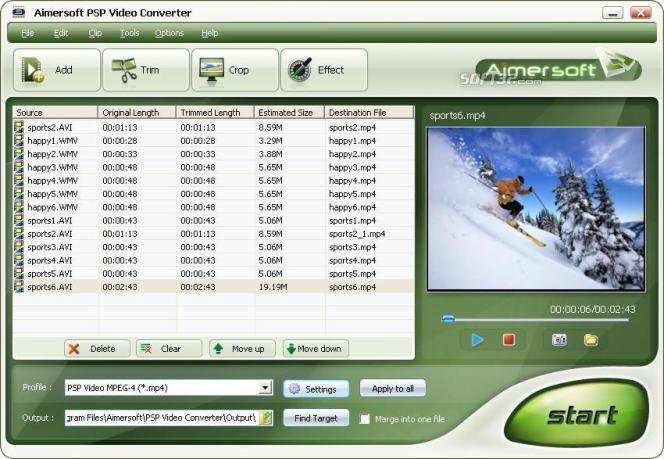
Task: Sort by Original Length column header
Action: click(x=137, y=113)
